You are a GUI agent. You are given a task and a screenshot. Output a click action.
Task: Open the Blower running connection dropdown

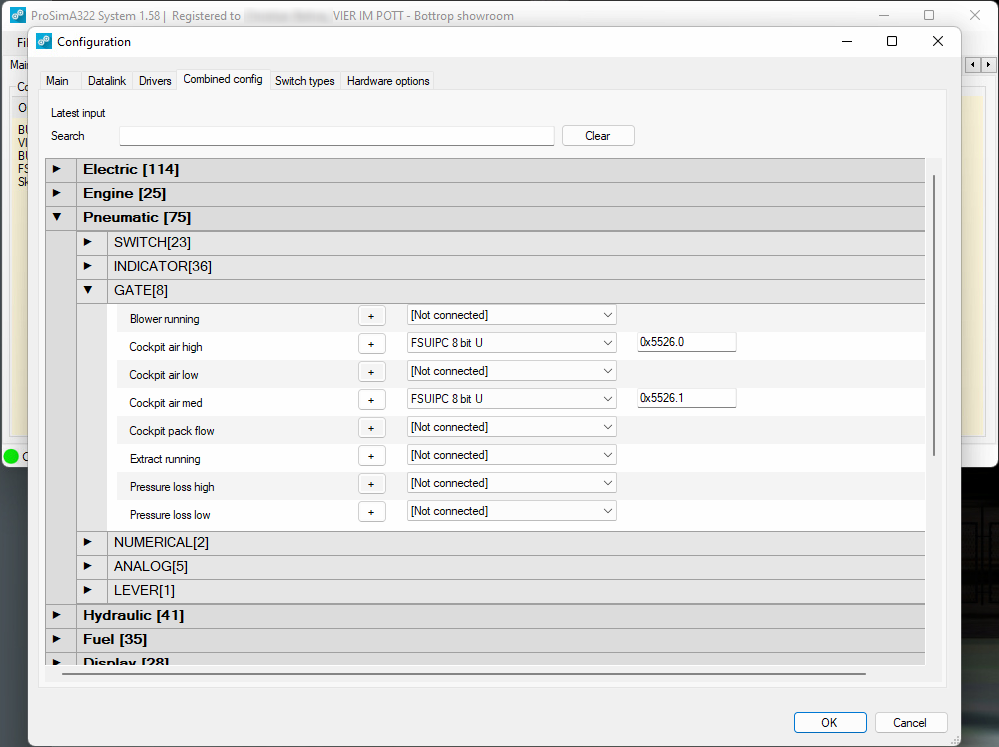tap(511, 315)
